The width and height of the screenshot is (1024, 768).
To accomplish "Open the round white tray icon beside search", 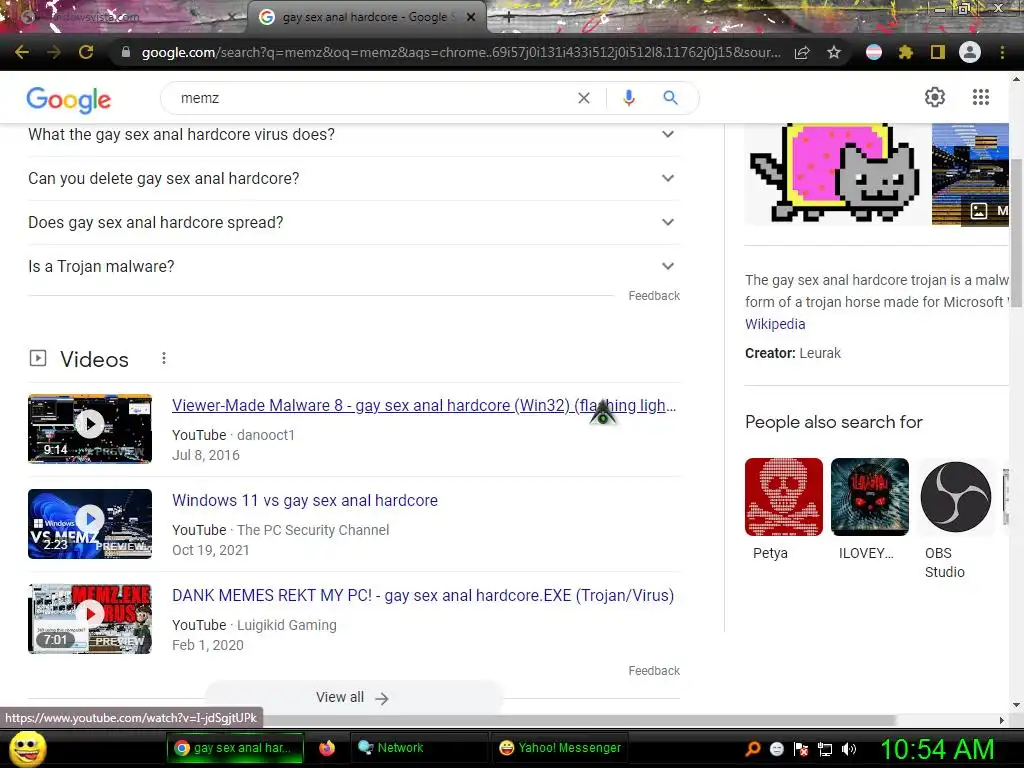I will pos(776,748).
